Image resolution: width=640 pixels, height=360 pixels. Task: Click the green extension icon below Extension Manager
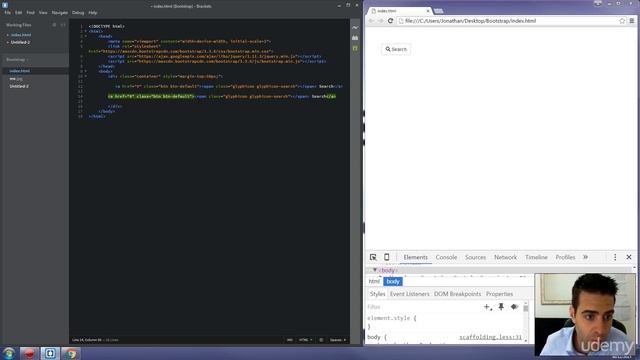coord(355,48)
